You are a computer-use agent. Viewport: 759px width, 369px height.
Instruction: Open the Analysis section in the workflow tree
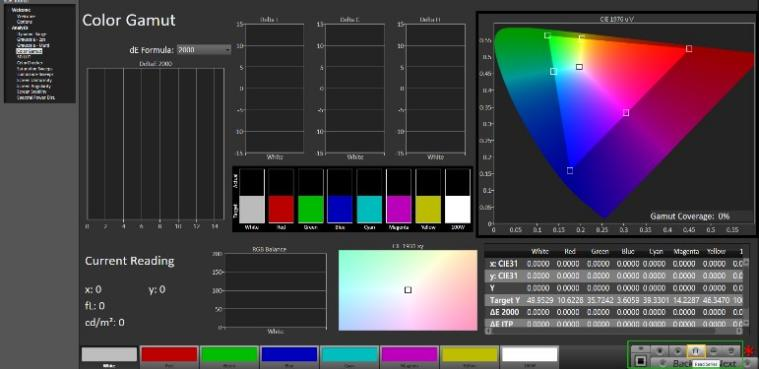pyautogui.click(x=20, y=28)
